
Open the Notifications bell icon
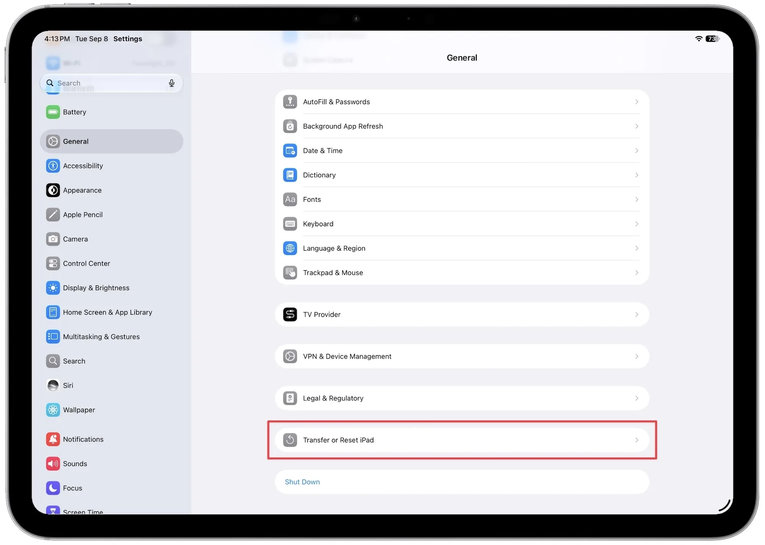53,439
